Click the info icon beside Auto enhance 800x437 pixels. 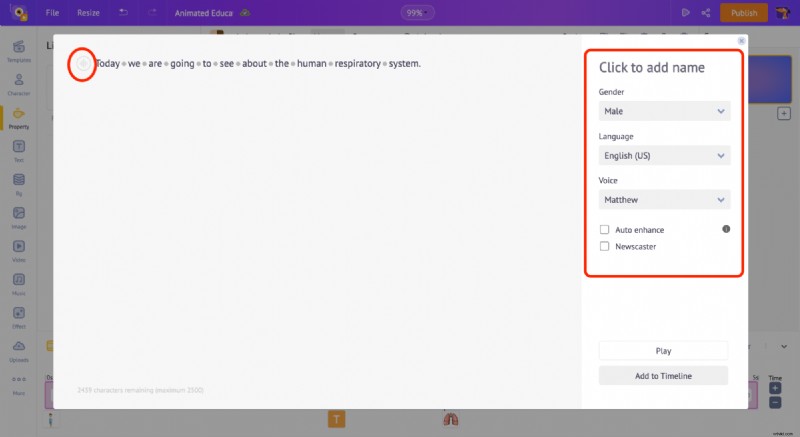726,229
